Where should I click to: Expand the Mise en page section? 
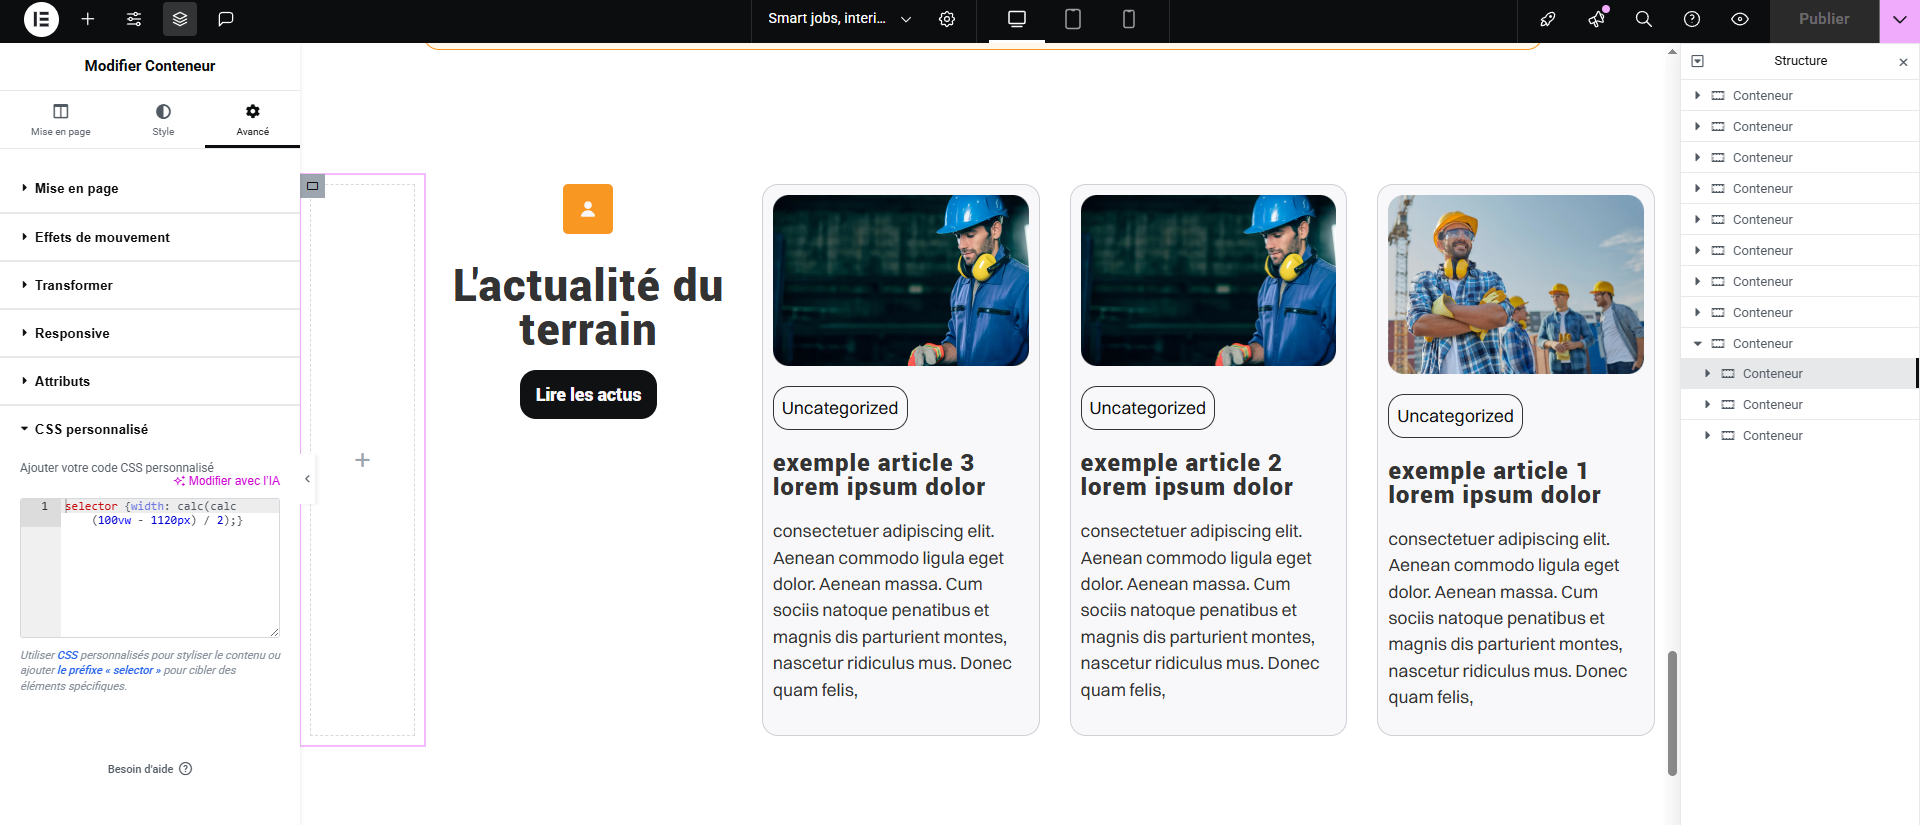click(150, 188)
